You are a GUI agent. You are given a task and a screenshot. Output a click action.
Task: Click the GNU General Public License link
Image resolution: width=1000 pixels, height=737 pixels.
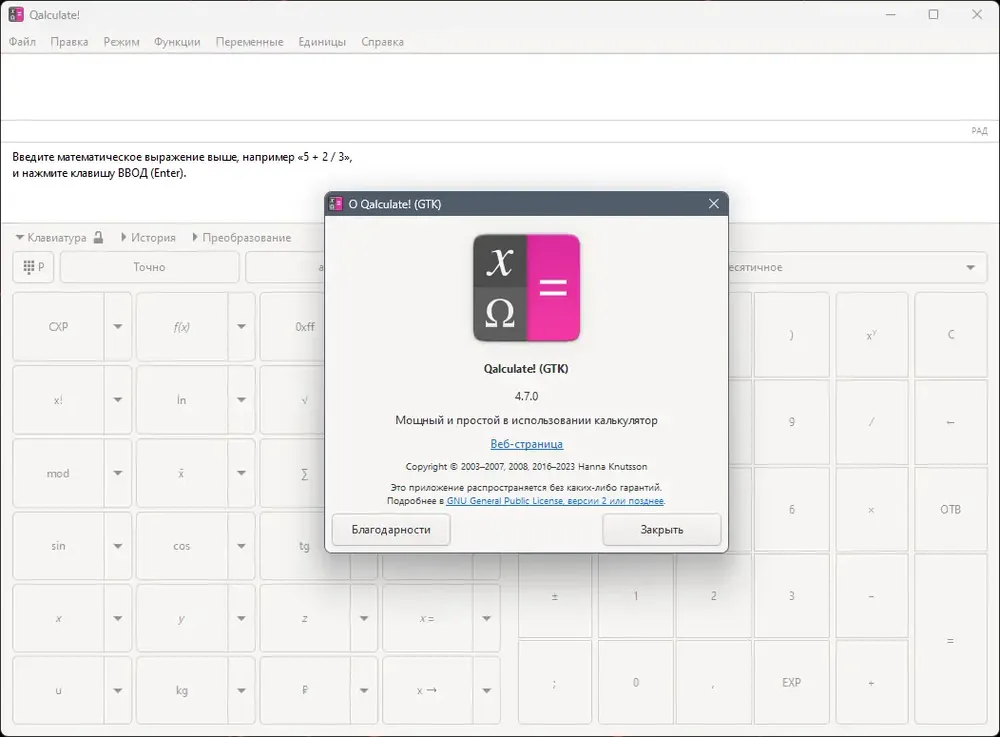tap(555, 501)
